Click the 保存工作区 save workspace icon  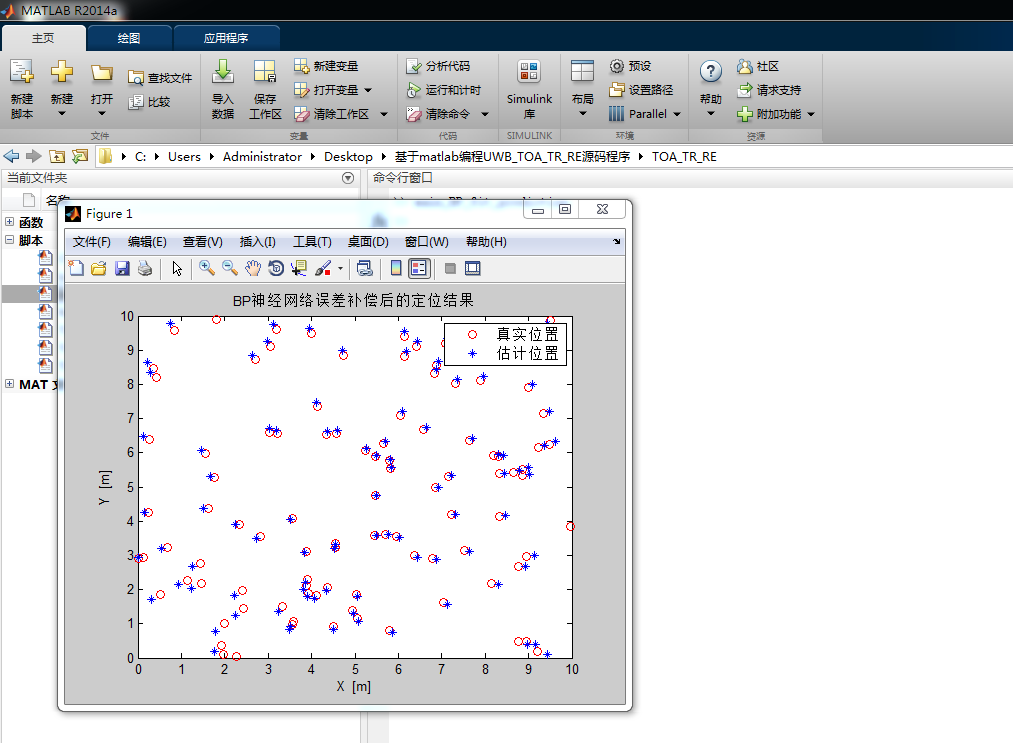point(265,71)
